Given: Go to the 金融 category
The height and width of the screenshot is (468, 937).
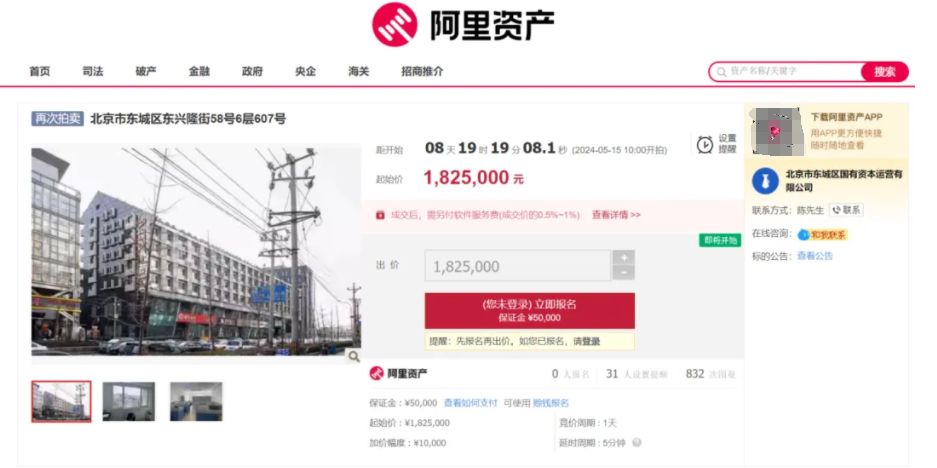Looking at the screenshot, I should point(199,71).
